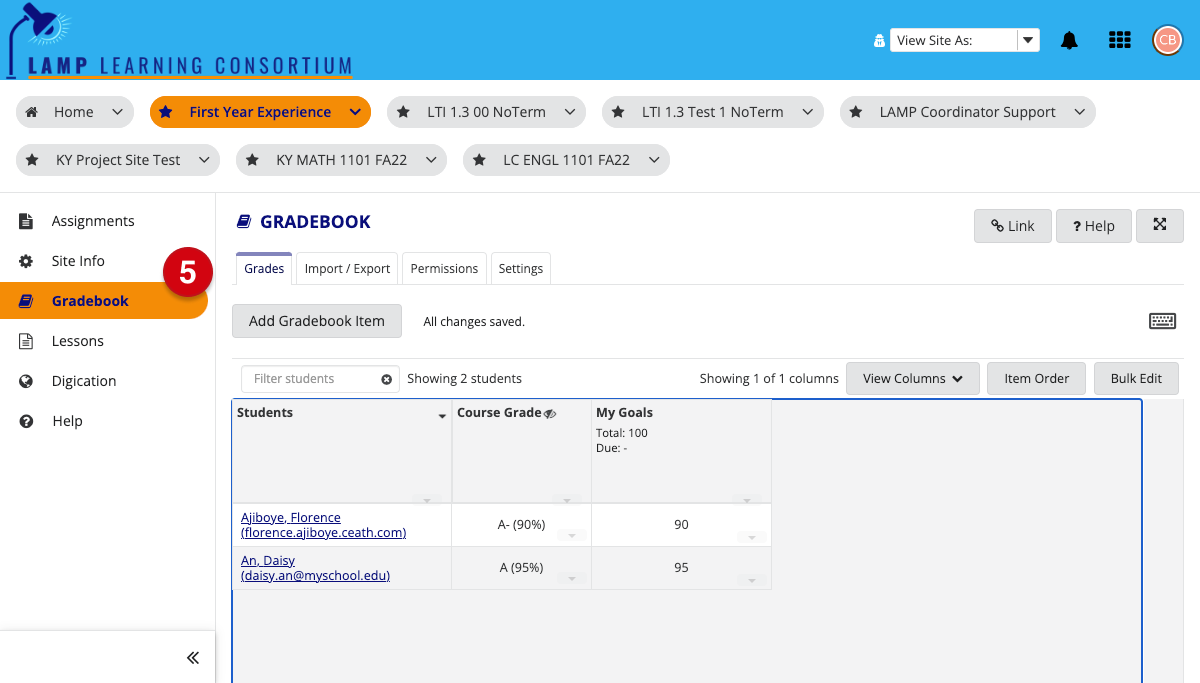This screenshot has height=683, width=1200.
Task: Click the star on First Year Experience
Action: point(166,112)
